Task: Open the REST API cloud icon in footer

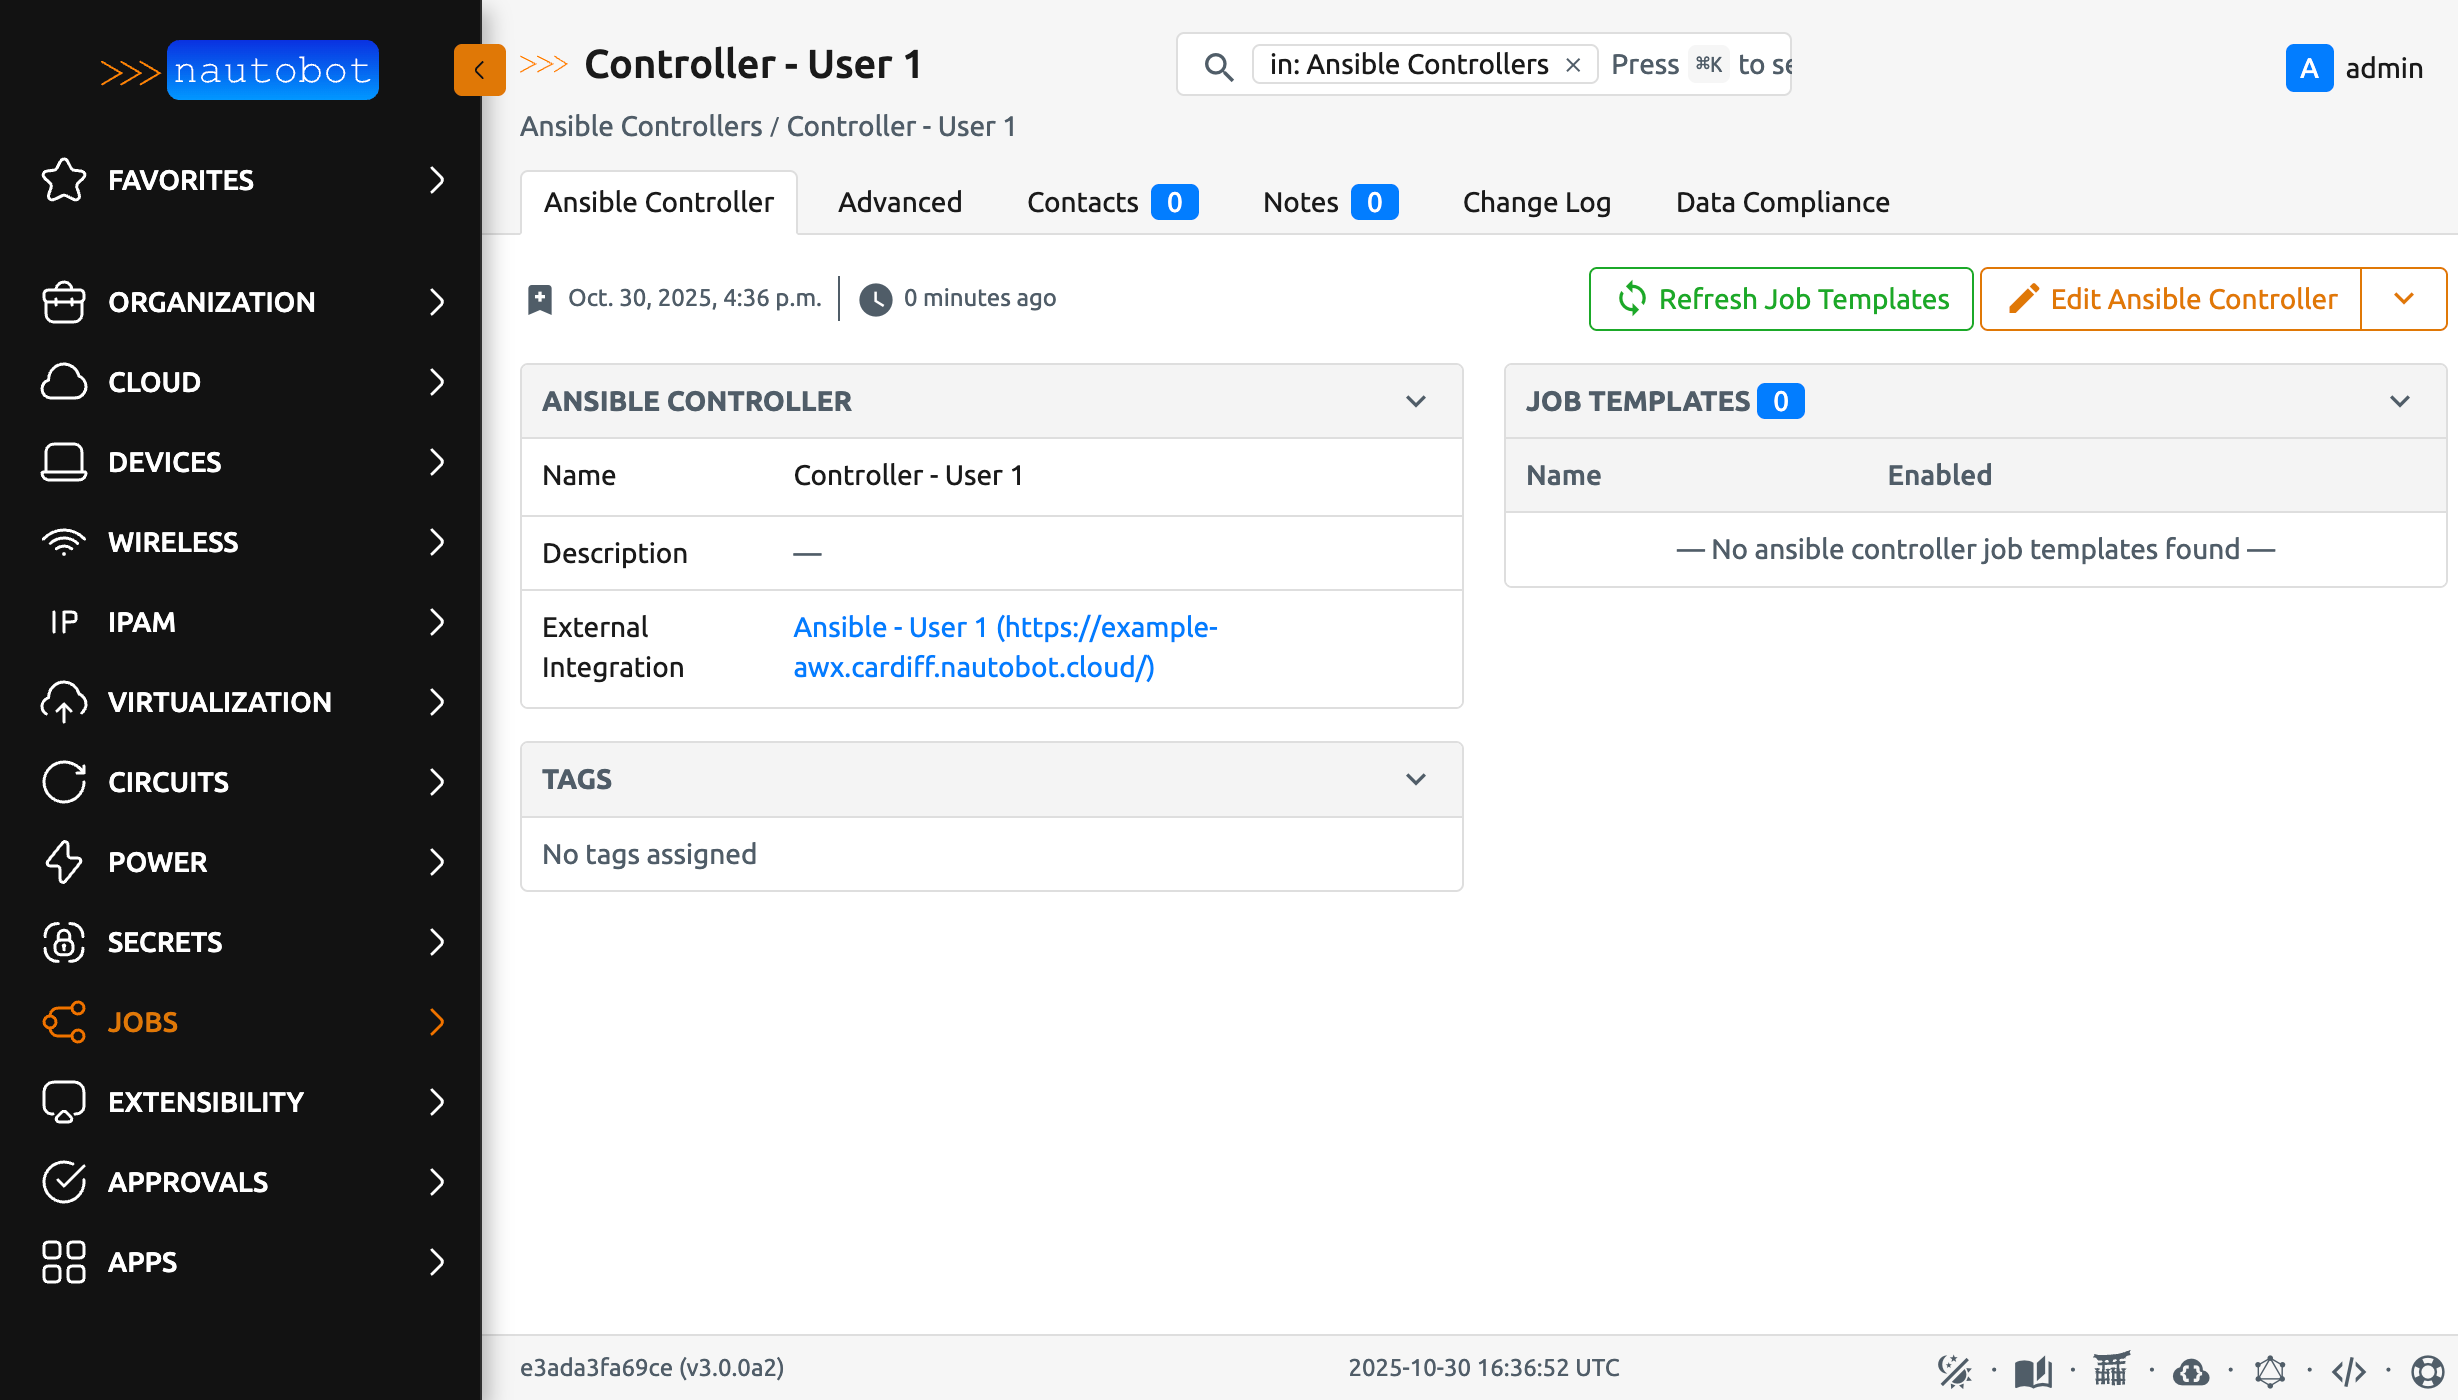Action: click(2191, 1368)
